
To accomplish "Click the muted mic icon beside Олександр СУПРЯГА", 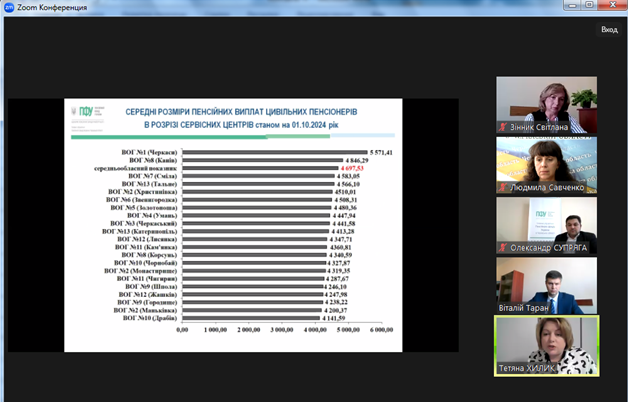I will (503, 247).
